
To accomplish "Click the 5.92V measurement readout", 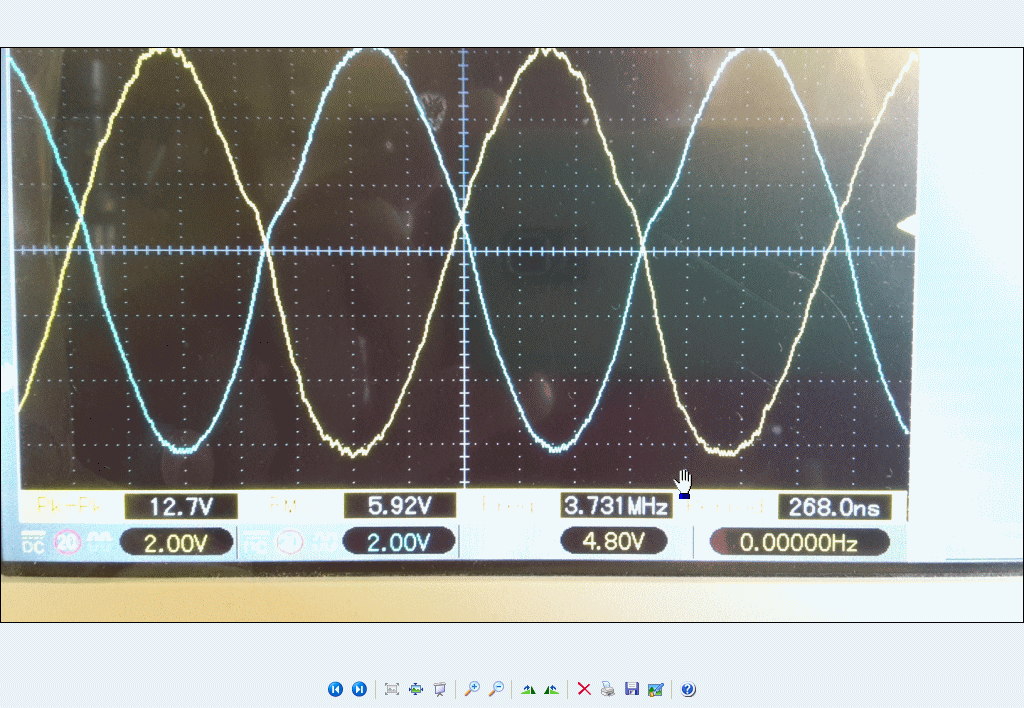I will [x=399, y=506].
